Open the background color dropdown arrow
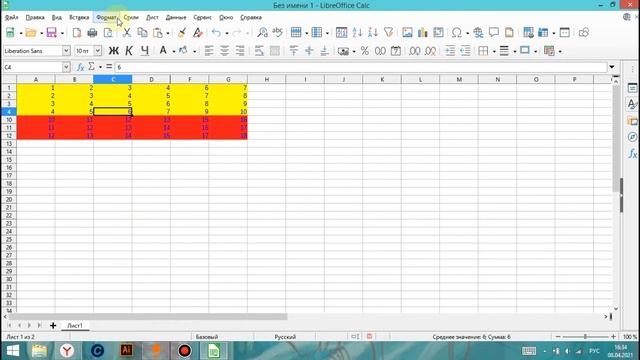Screen dimensions: 640x360 tap(194, 51)
